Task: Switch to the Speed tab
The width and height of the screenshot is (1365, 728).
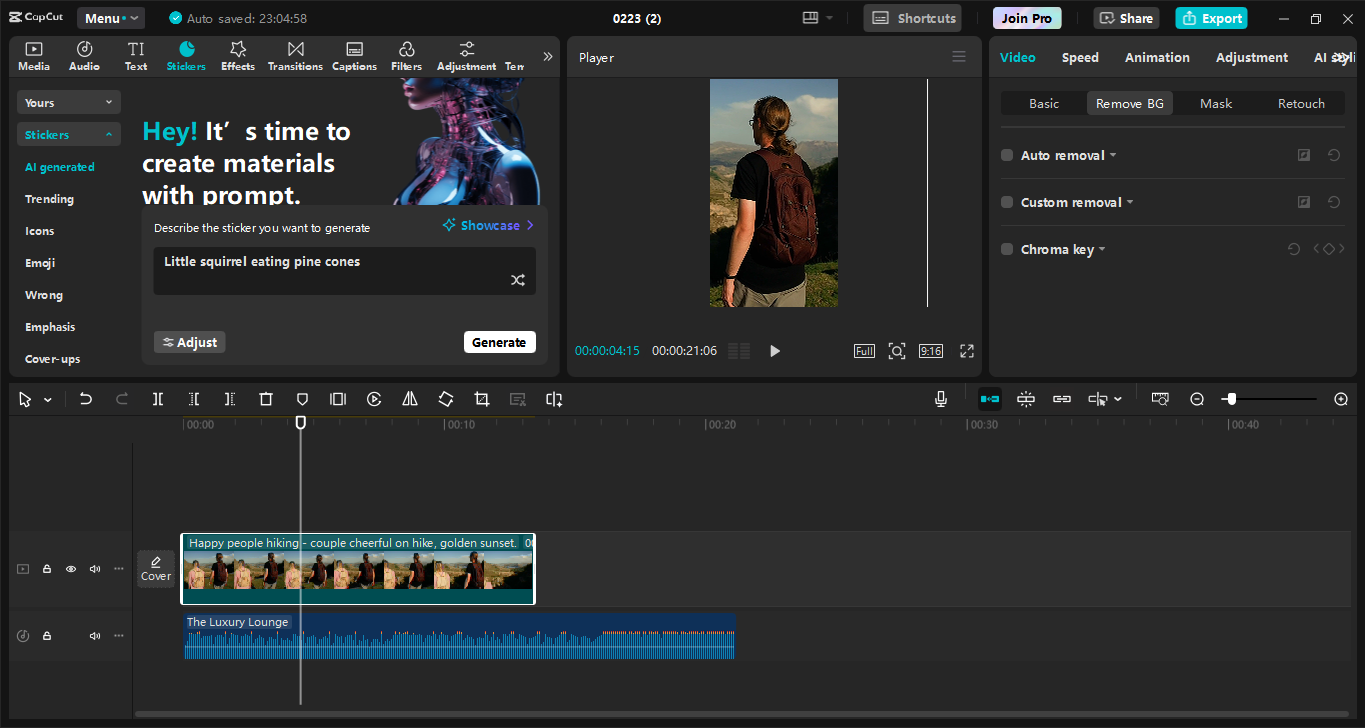Action: point(1080,57)
